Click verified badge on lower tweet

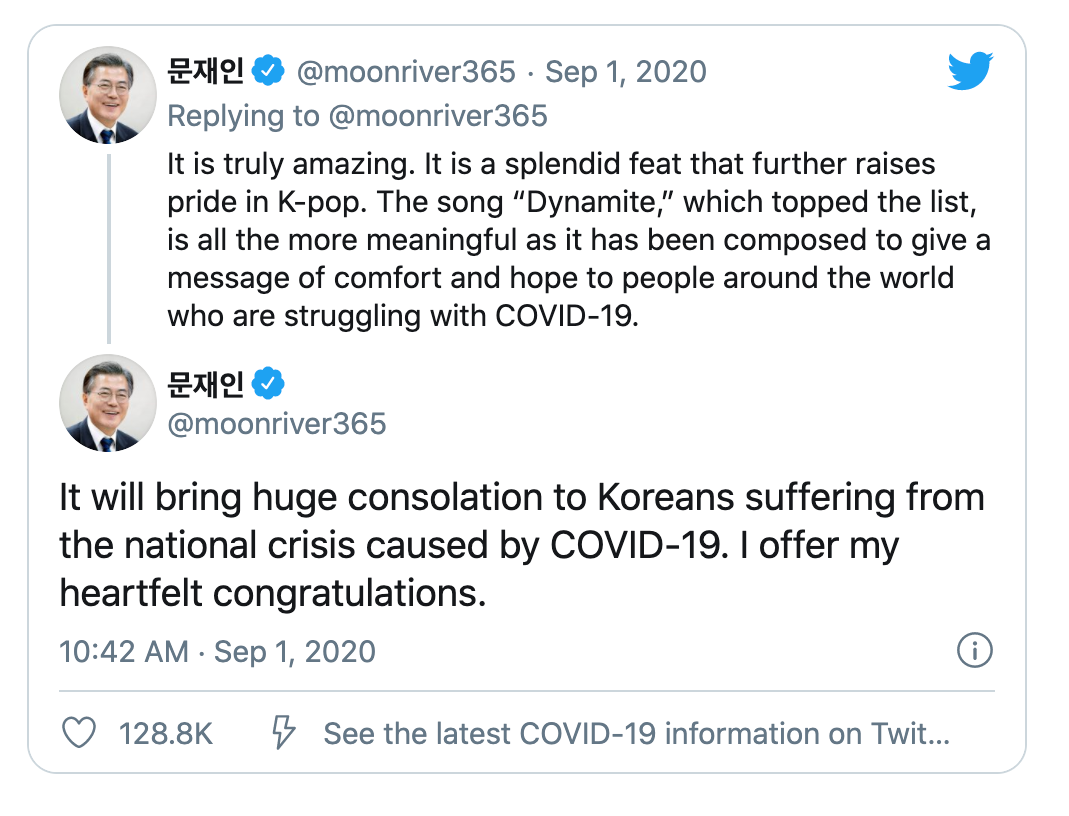pyautogui.click(x=268, y=382)
